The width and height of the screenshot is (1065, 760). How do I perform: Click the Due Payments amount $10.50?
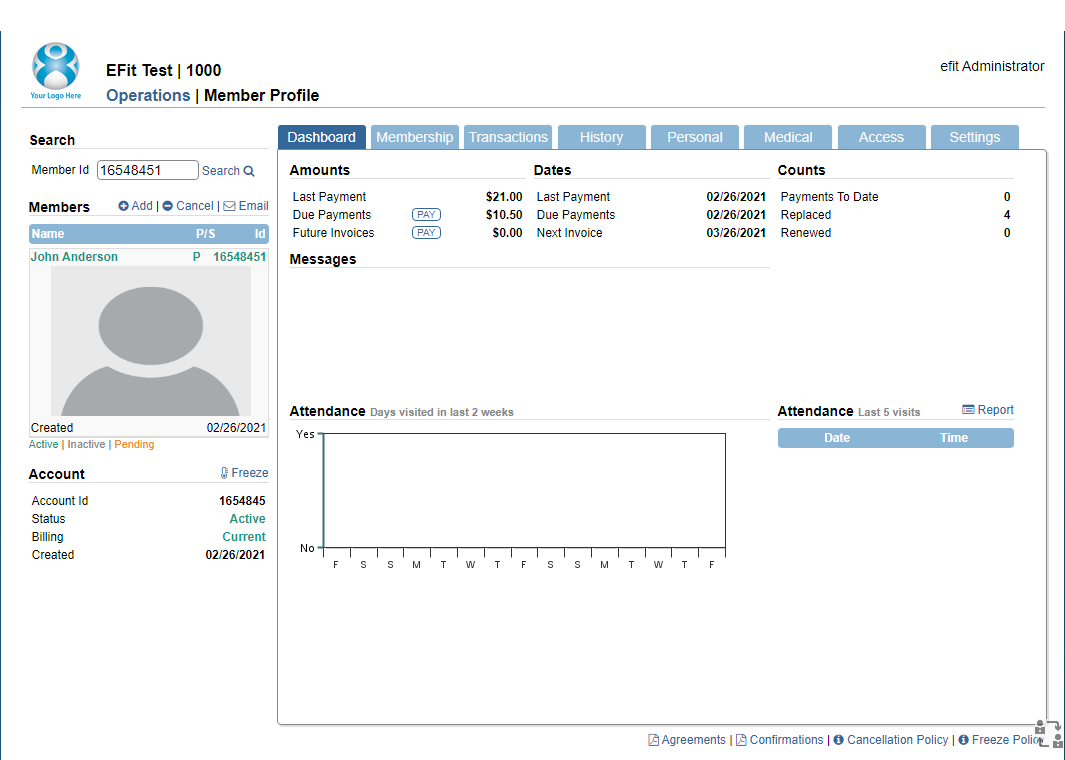pyautogui.click(x=504, y=215)
